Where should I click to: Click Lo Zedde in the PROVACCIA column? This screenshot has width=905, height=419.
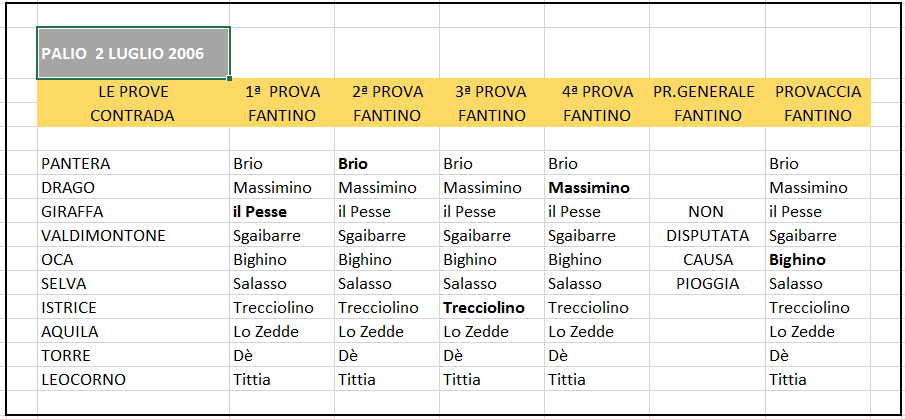point(818,332)
